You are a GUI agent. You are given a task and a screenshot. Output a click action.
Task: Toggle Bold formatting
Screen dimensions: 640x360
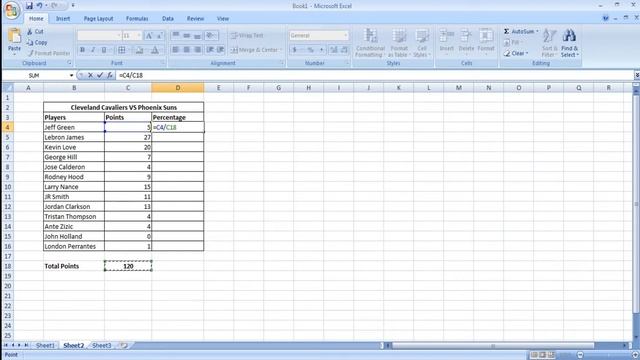pyautogui.click(x=82, y=50)
